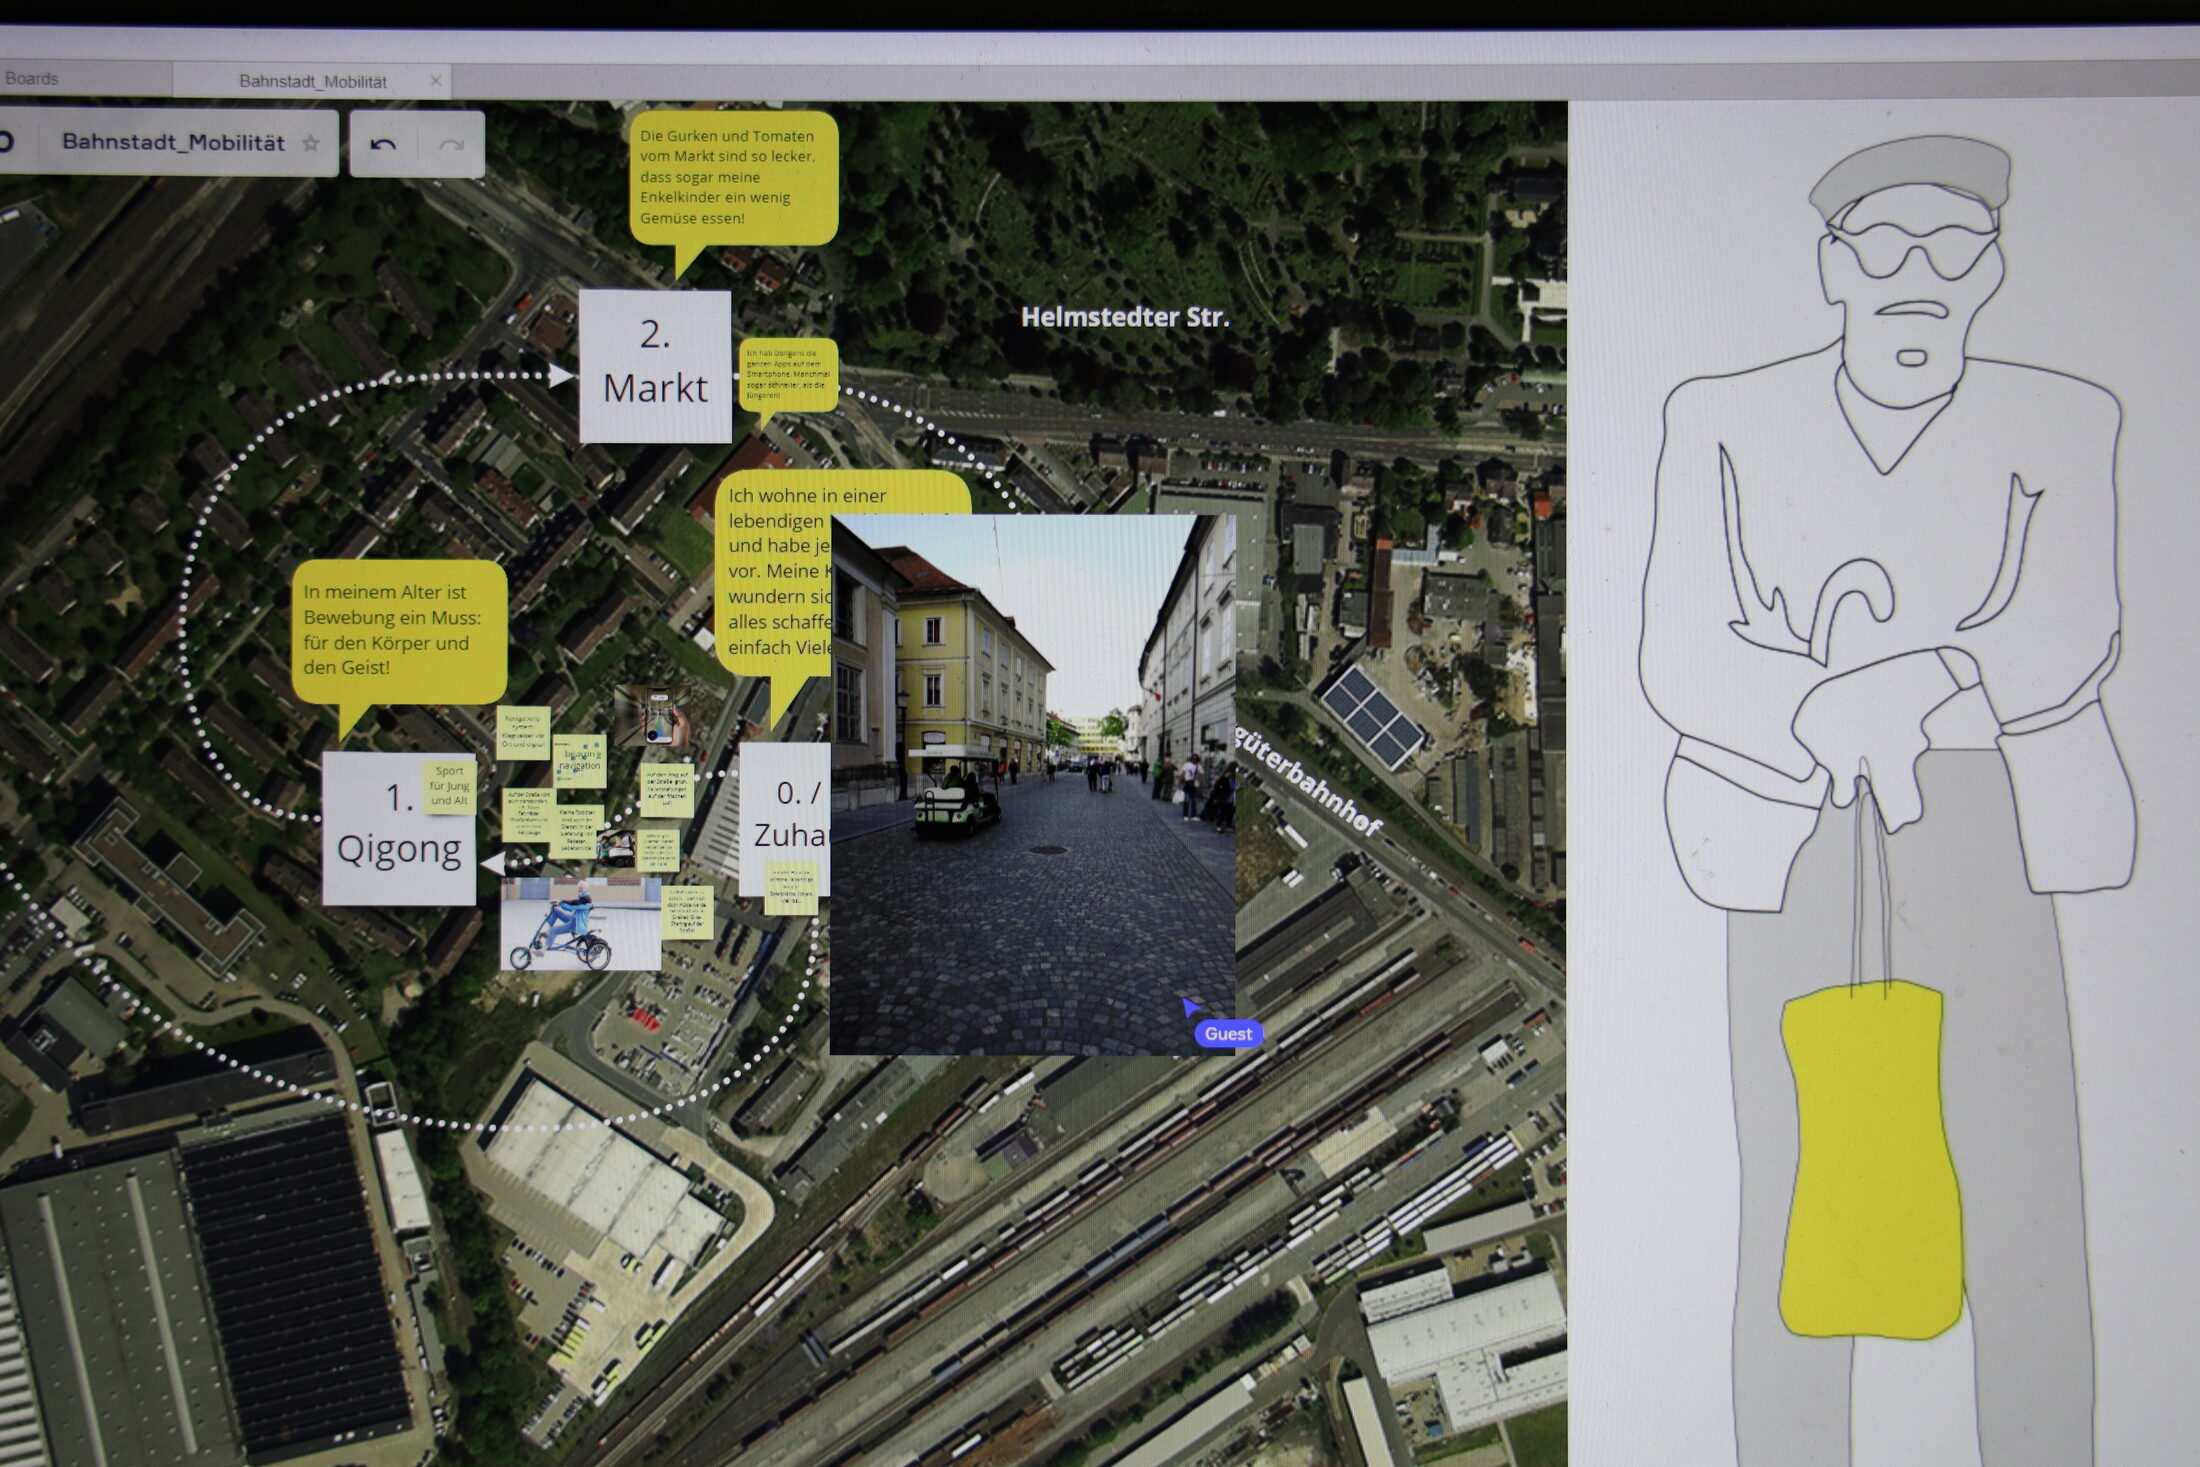Image resolution: width=2200 pixels, height=1467 pixels.
Task: Click the Bahnstadt_Mobilität board title
Action: tap(173, 142)
